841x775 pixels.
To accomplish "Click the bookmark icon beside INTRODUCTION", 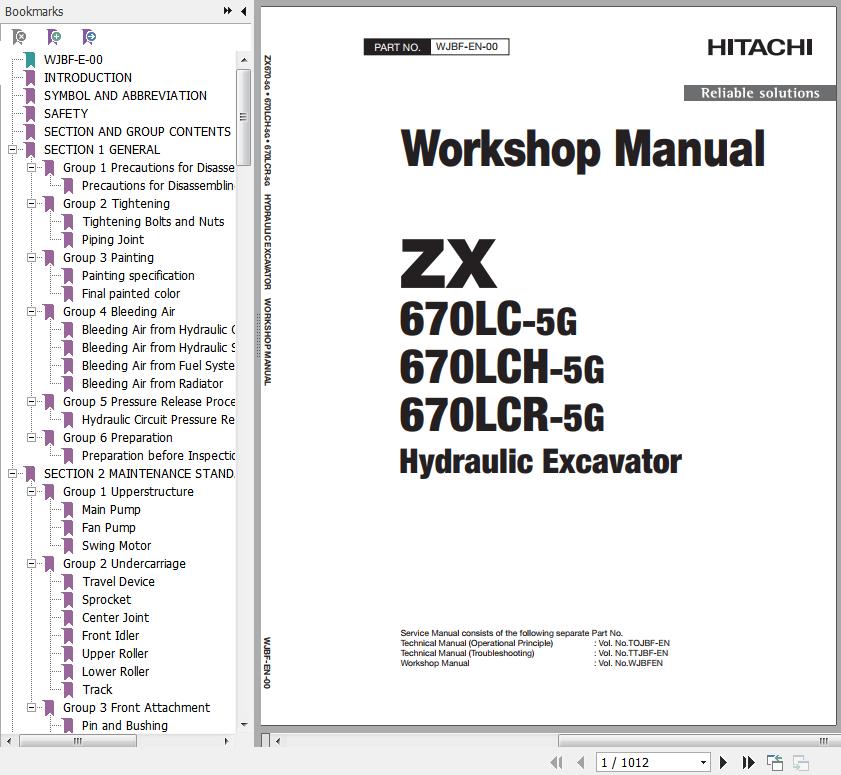I will pyautogui.click(x=30, y=78).
